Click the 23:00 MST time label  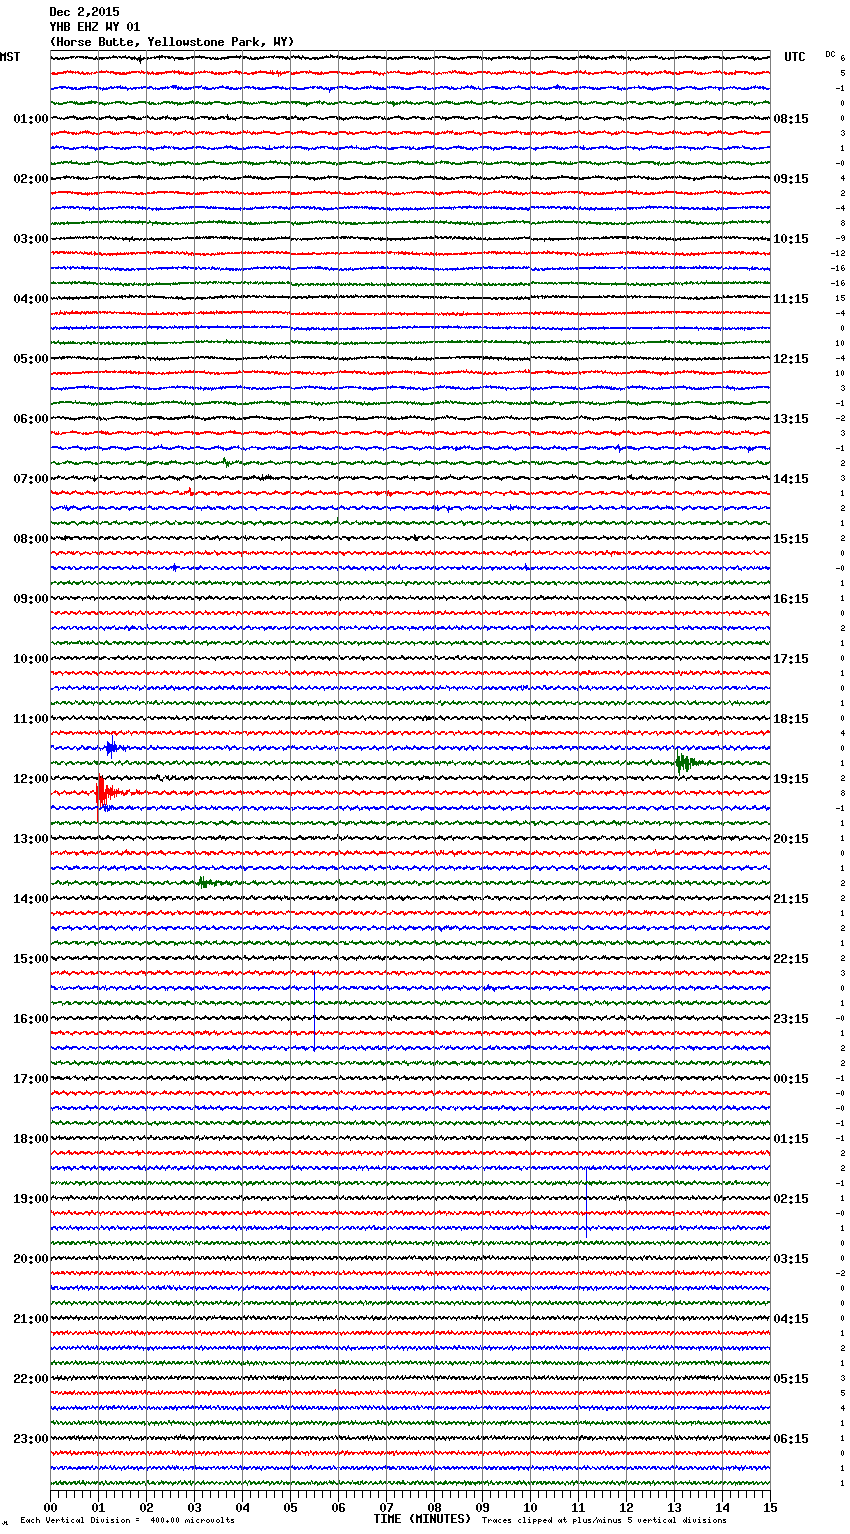tap(30, 1439)
